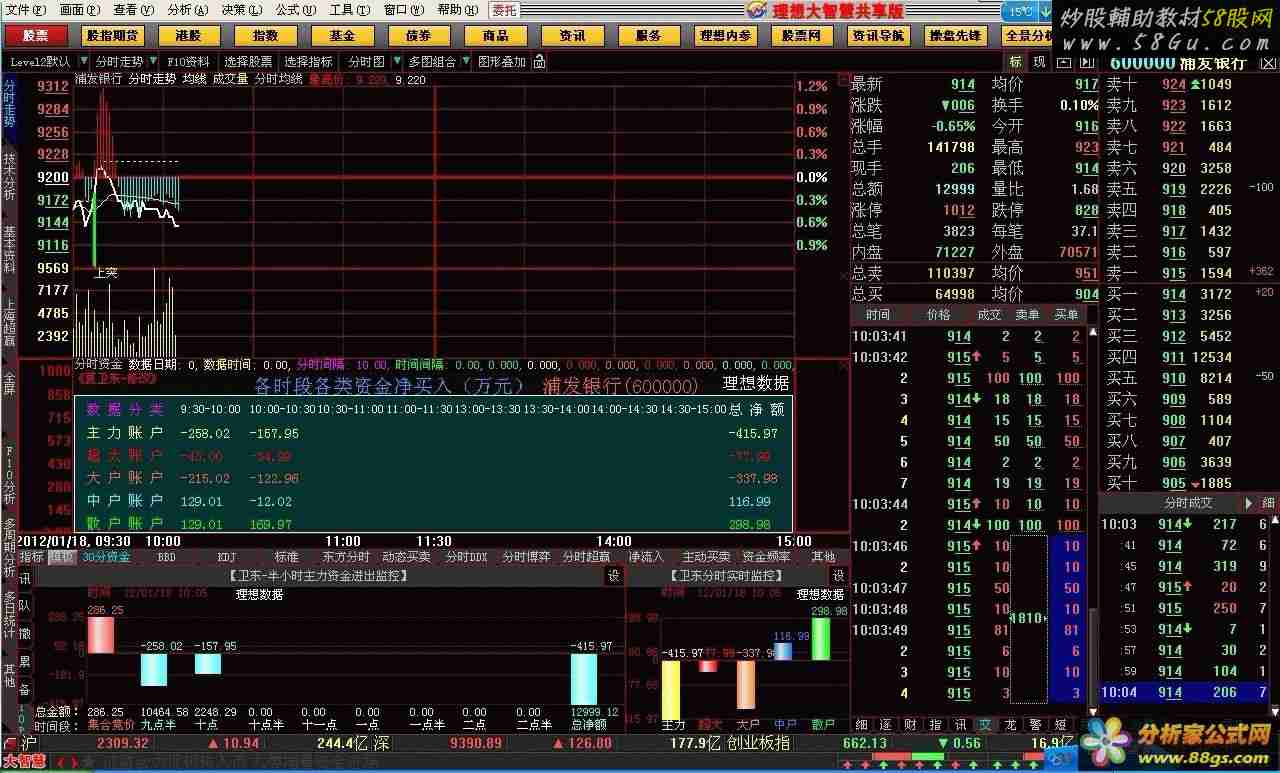This screenshot has width=1280, height=773.
Task: Click the 警 tab below the tick list
Action: click(x=1034, y=724)
